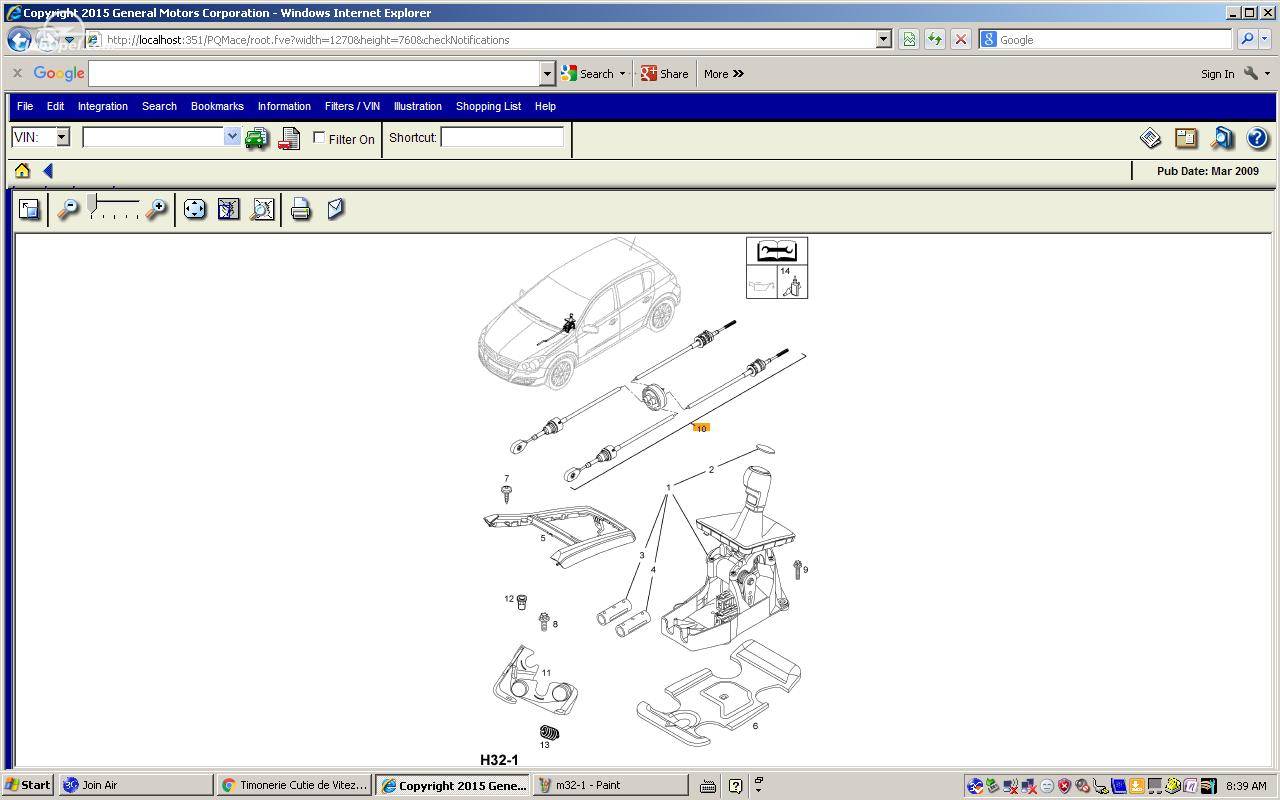Refresh the page in Internet Explorer
1280x800 pixels.
pos(935,39)
